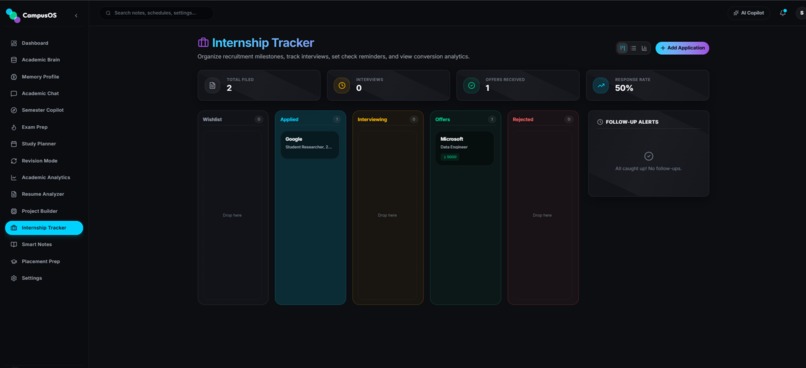Open the notifications bell
The width and height of the screenshot is (806, 368).
coord(783,13)
